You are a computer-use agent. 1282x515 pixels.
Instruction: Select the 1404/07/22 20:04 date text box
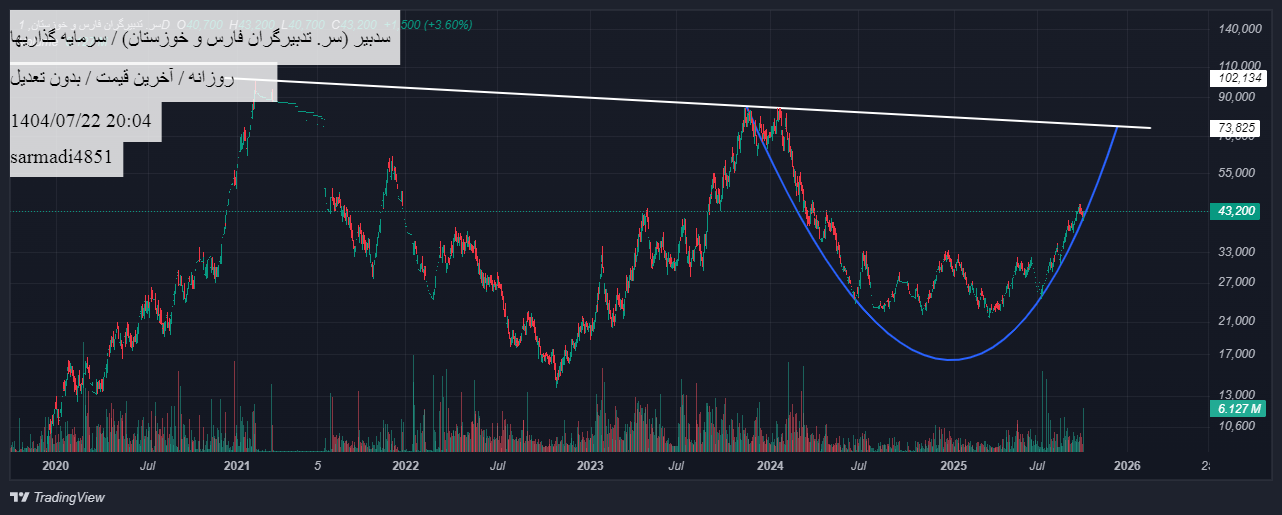click(x=81, y=121)
